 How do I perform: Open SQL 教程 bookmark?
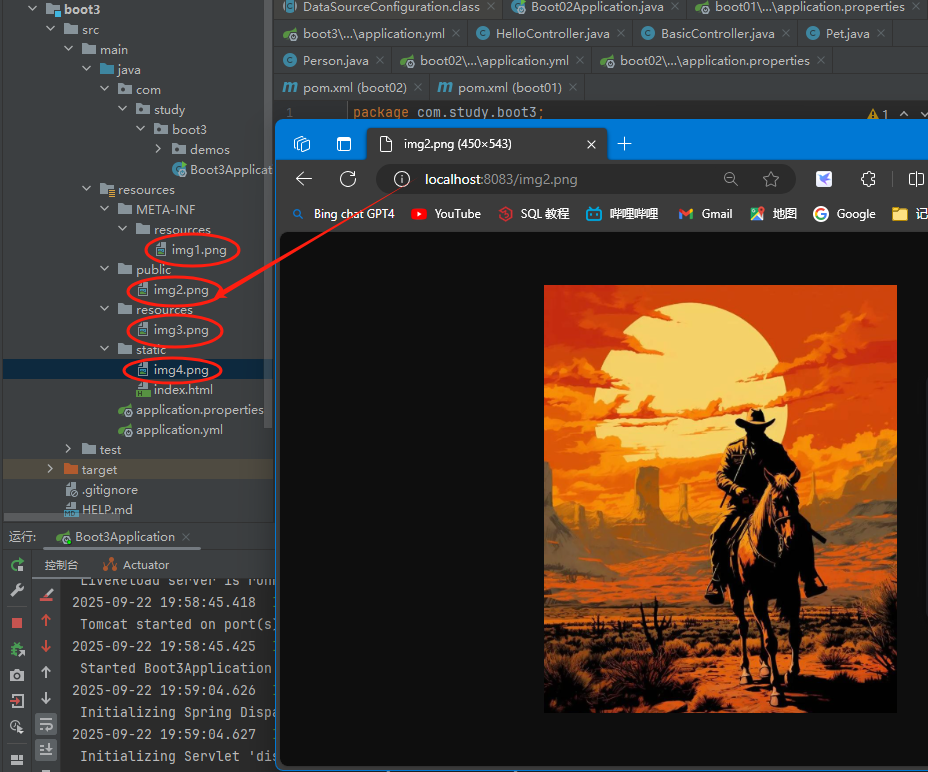[x=534, y=214]
